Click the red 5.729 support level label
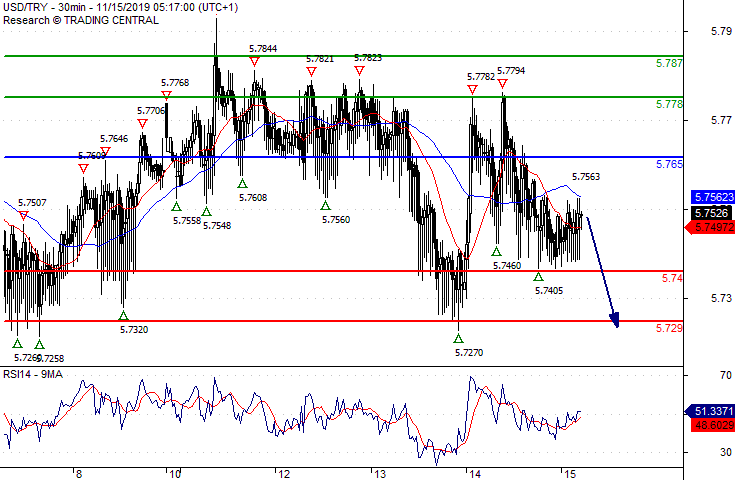 point(669,328)
